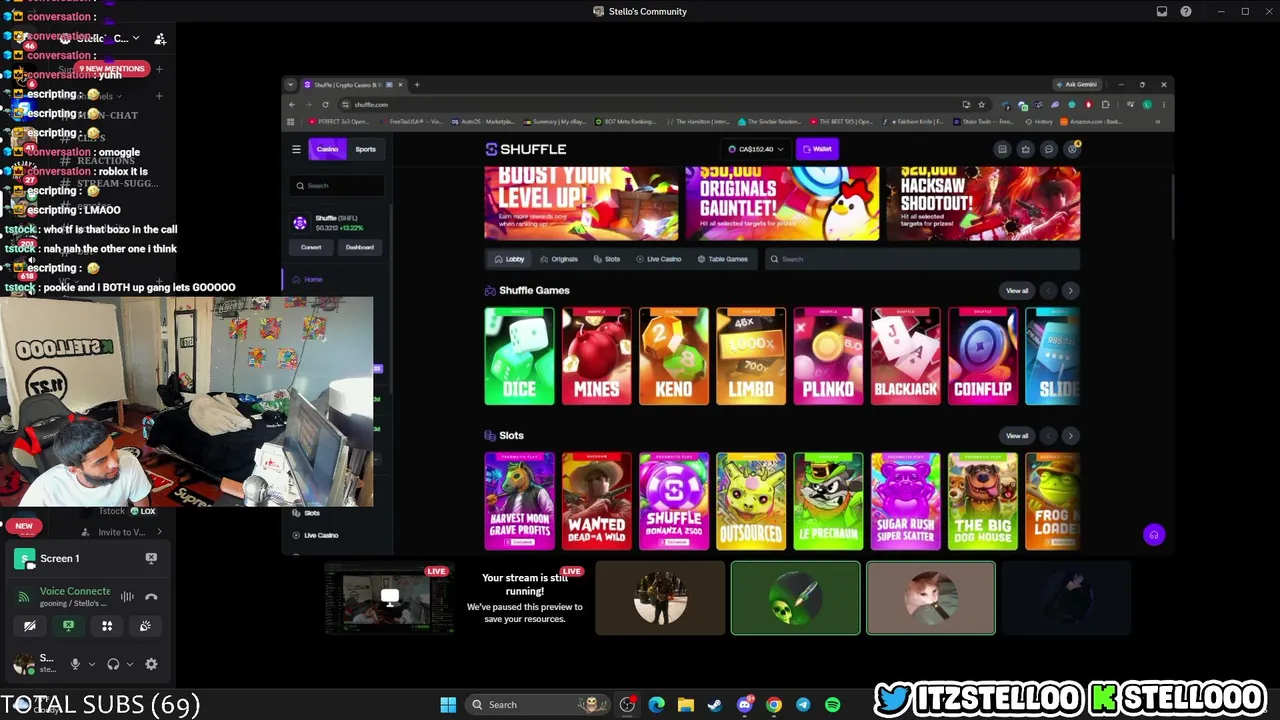The height and width of the screenshot is (720, 1280).
Task: Open the Sugar Rush Super Scatter slot
Action: pyautogui.click(x=905, y=501)
